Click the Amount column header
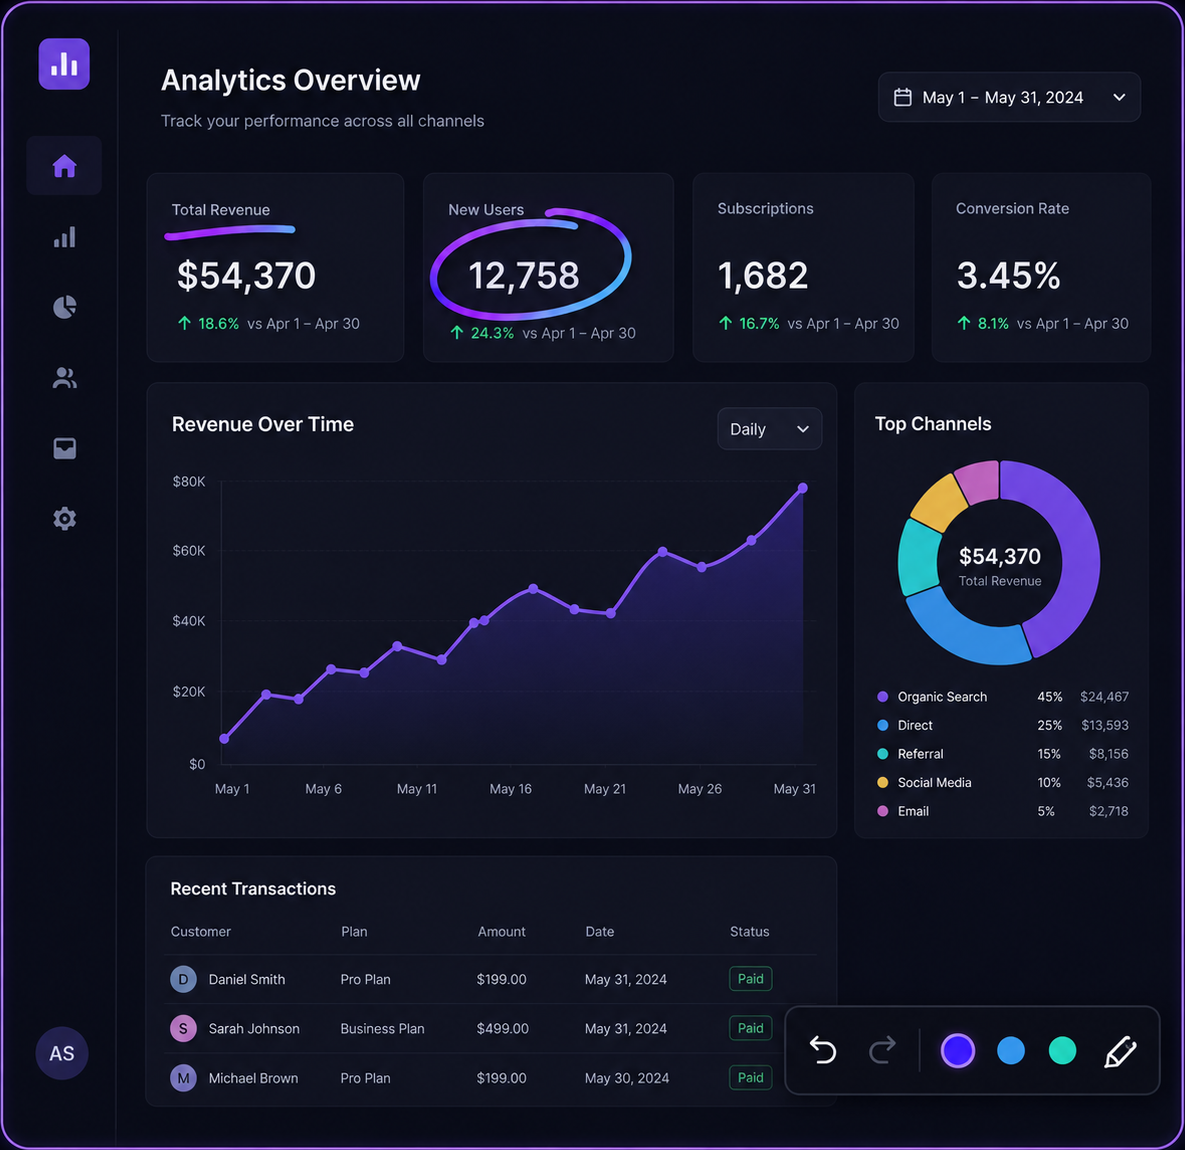 pos(501,932)
